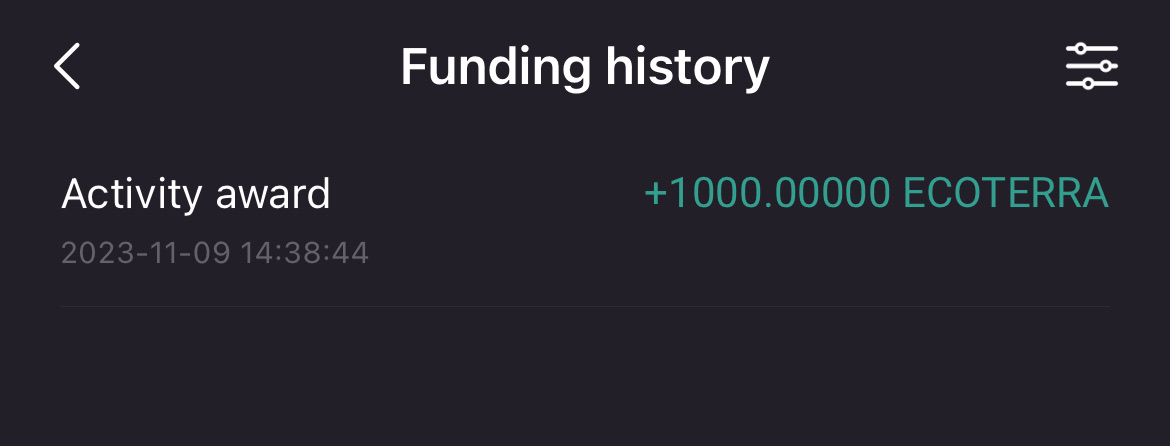
Task: Return to the previous screen via chevron
Action: (x=67, y=67)
